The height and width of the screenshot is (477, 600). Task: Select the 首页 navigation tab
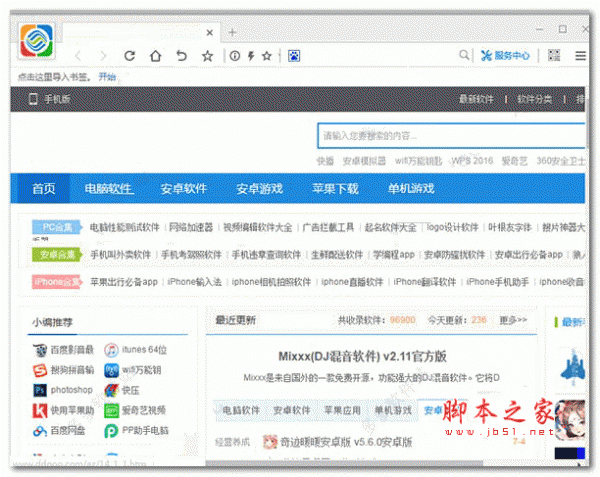point(43,189)
